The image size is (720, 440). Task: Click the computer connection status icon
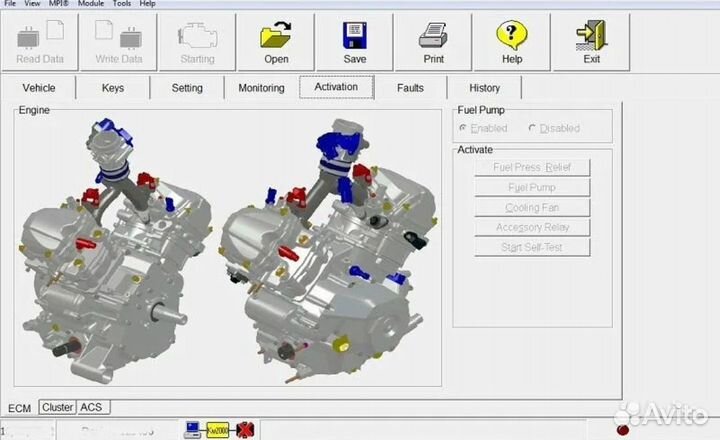click(x=193, y=429)
